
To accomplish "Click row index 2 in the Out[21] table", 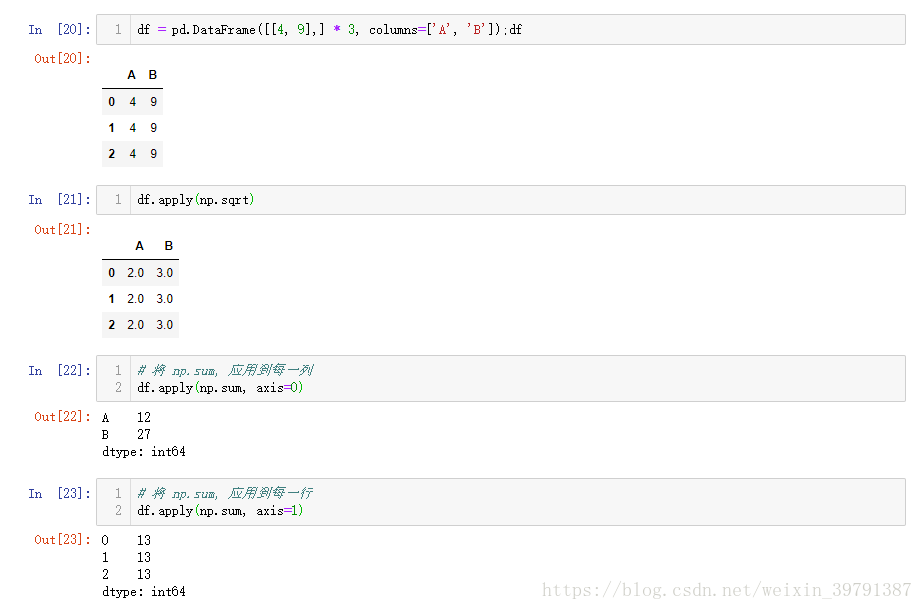I will tap(111, 325).
